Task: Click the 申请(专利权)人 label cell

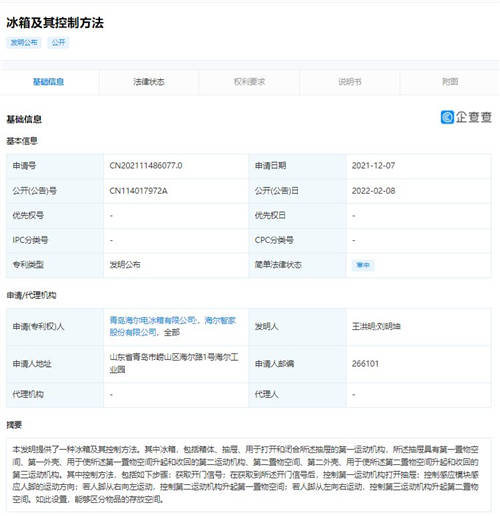Action: (x=55, y=326)
